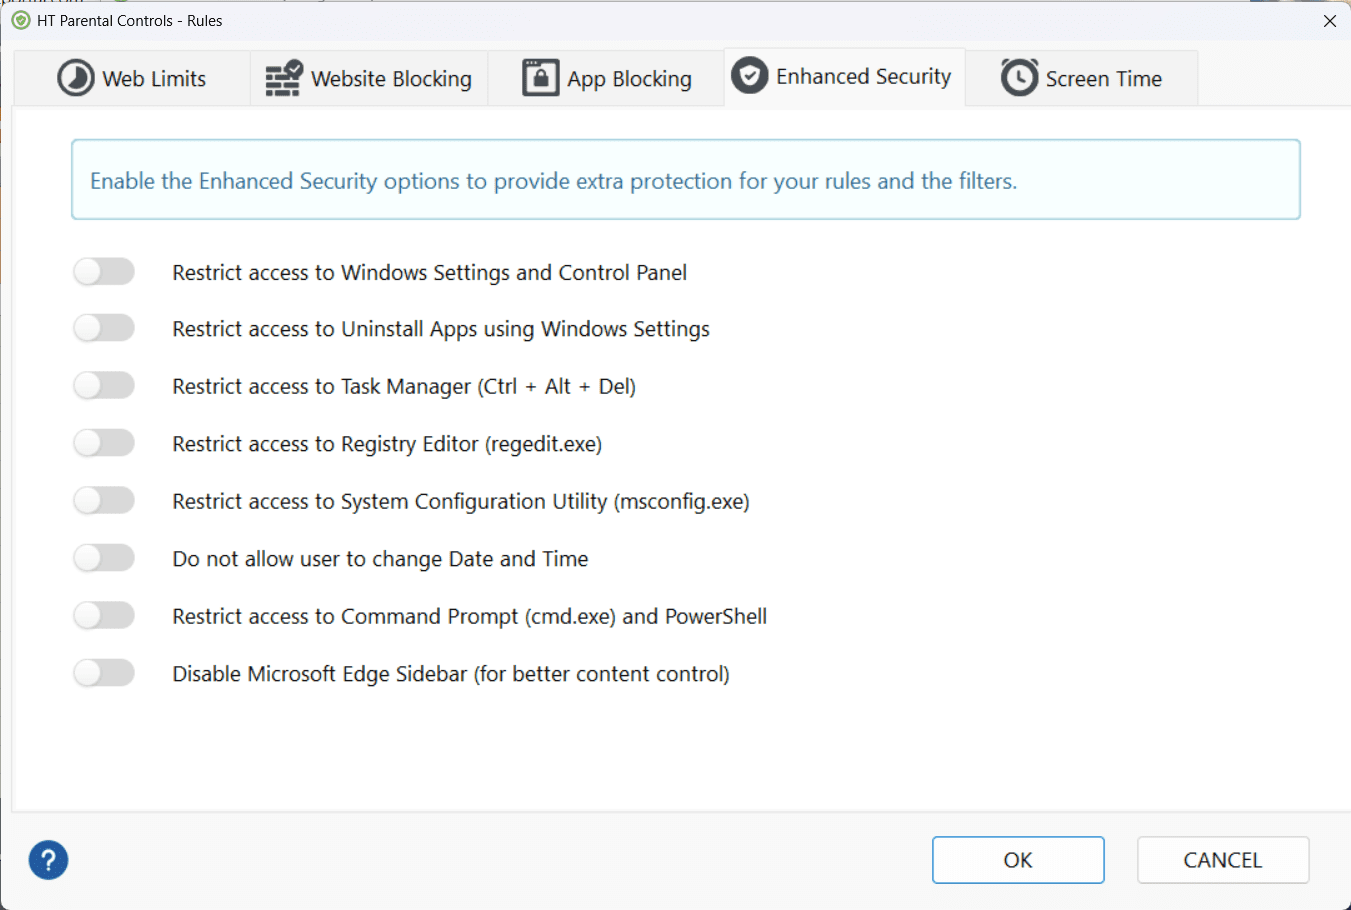Click the HT Parental Controls title bar logo
Image resolution: width=1351 pixels, height=910 pixels.
coord(21,20)
